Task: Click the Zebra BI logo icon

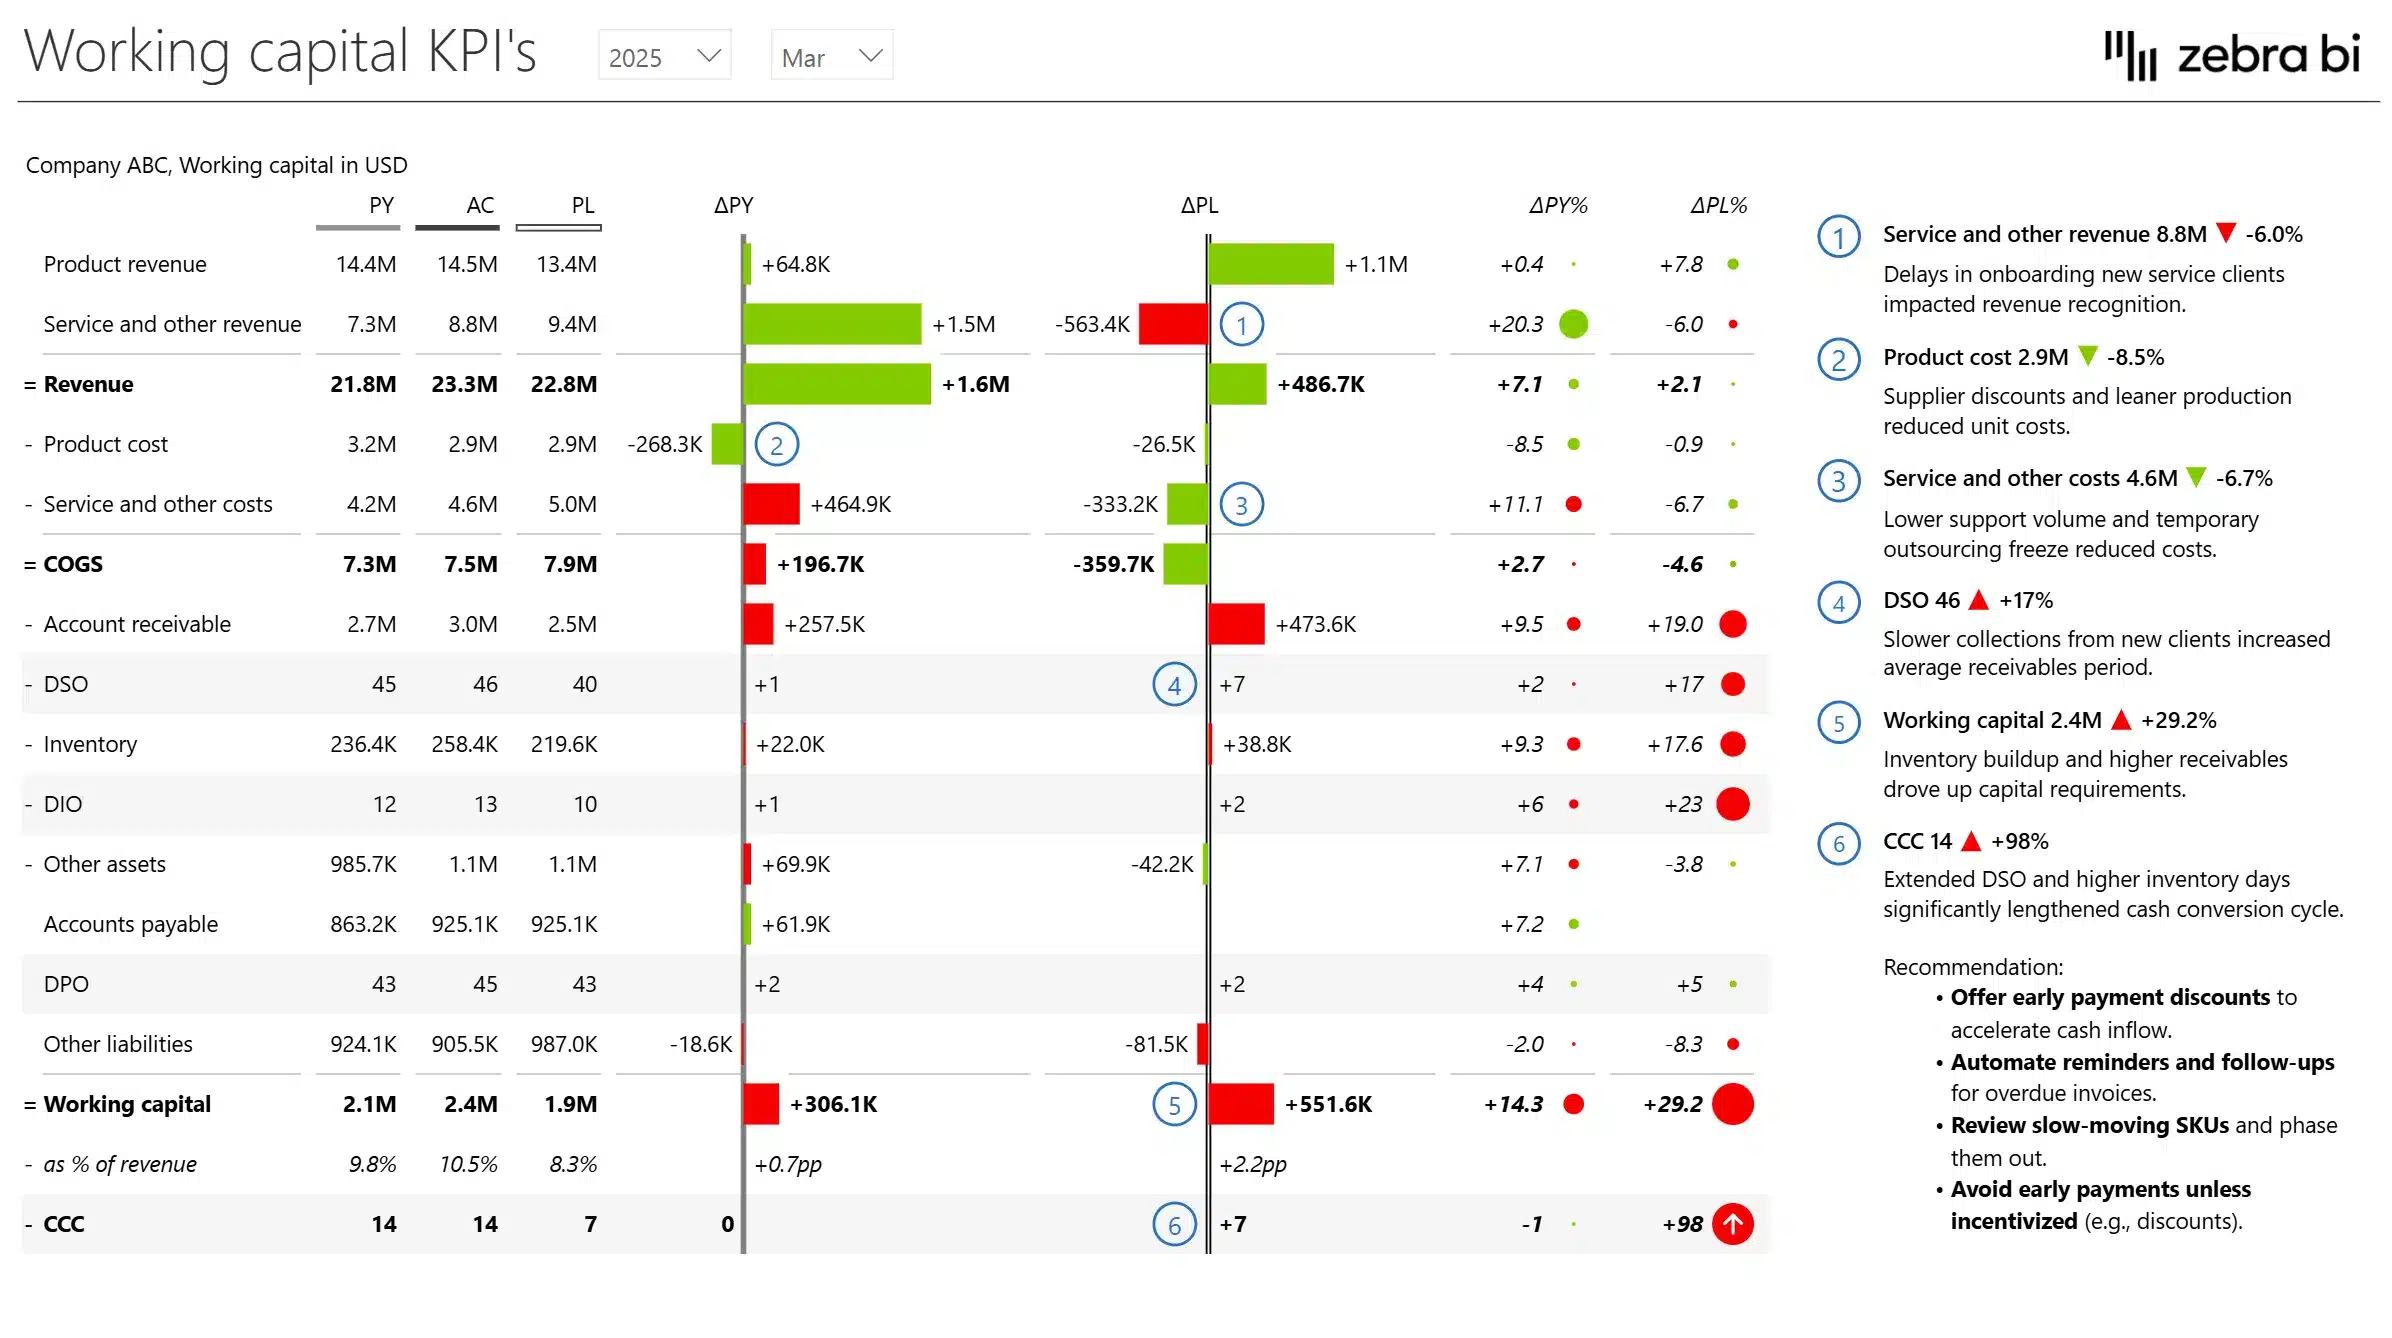Action: pyautogui.click(x=2129, y=55)
